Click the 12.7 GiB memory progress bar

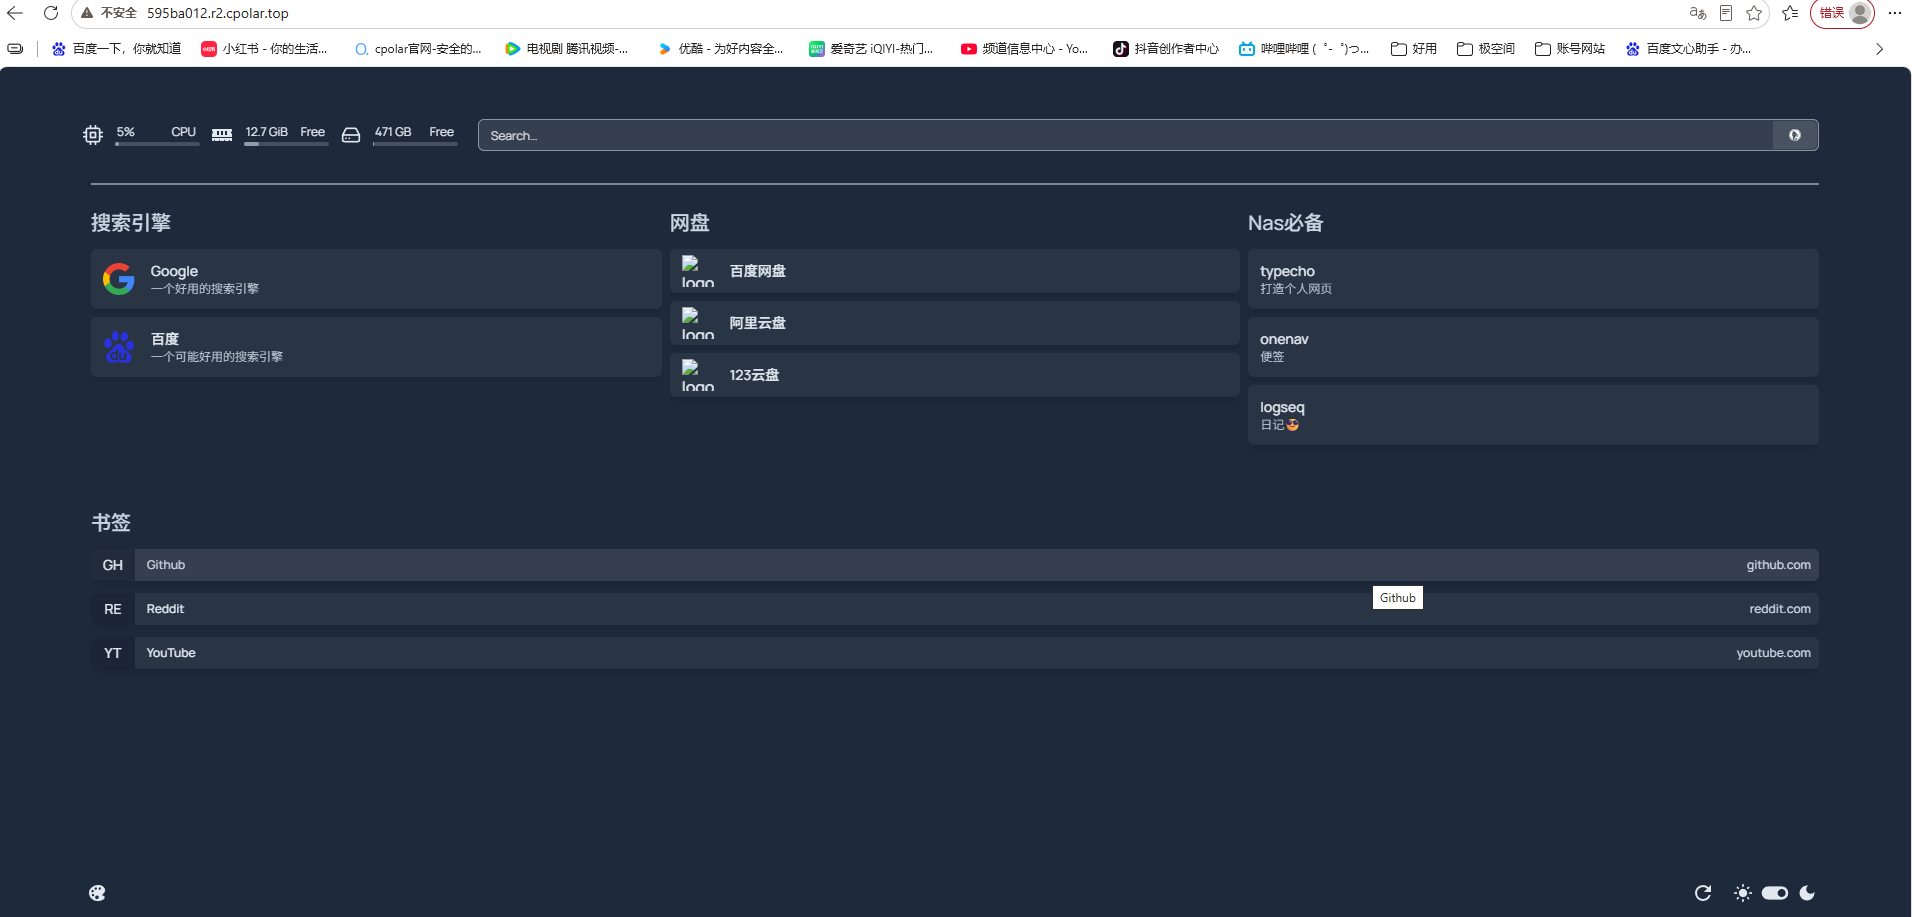point(286,144)
